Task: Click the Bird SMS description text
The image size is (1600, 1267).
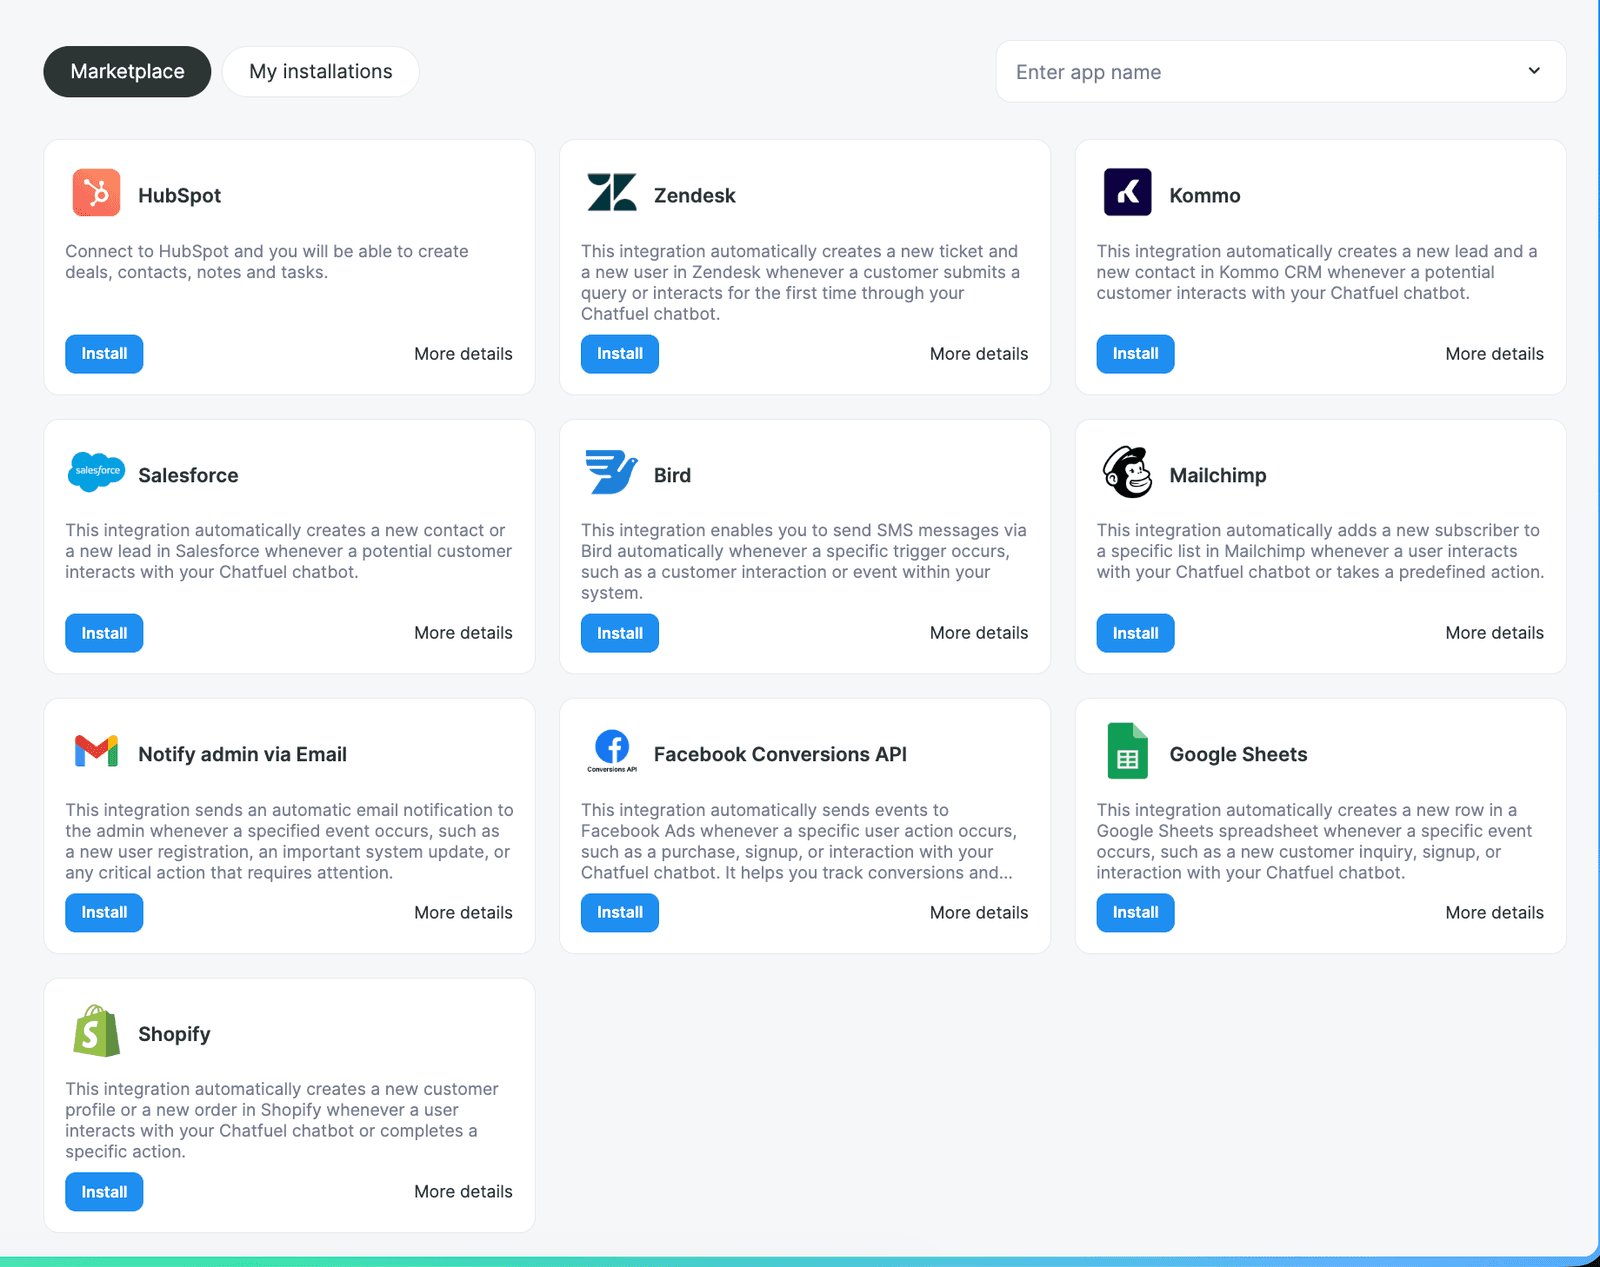Action: pos(804,562)
